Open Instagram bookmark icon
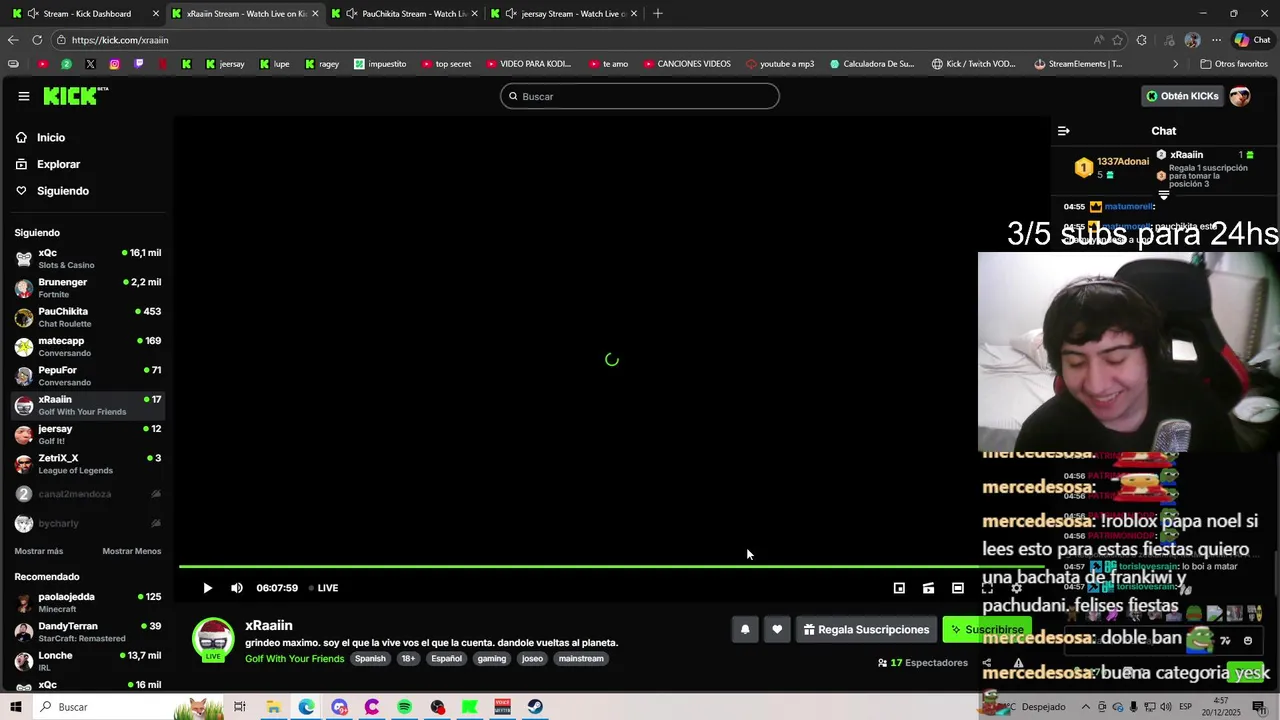This screenshot has height=720, width=1280. [x=115, y=64]
